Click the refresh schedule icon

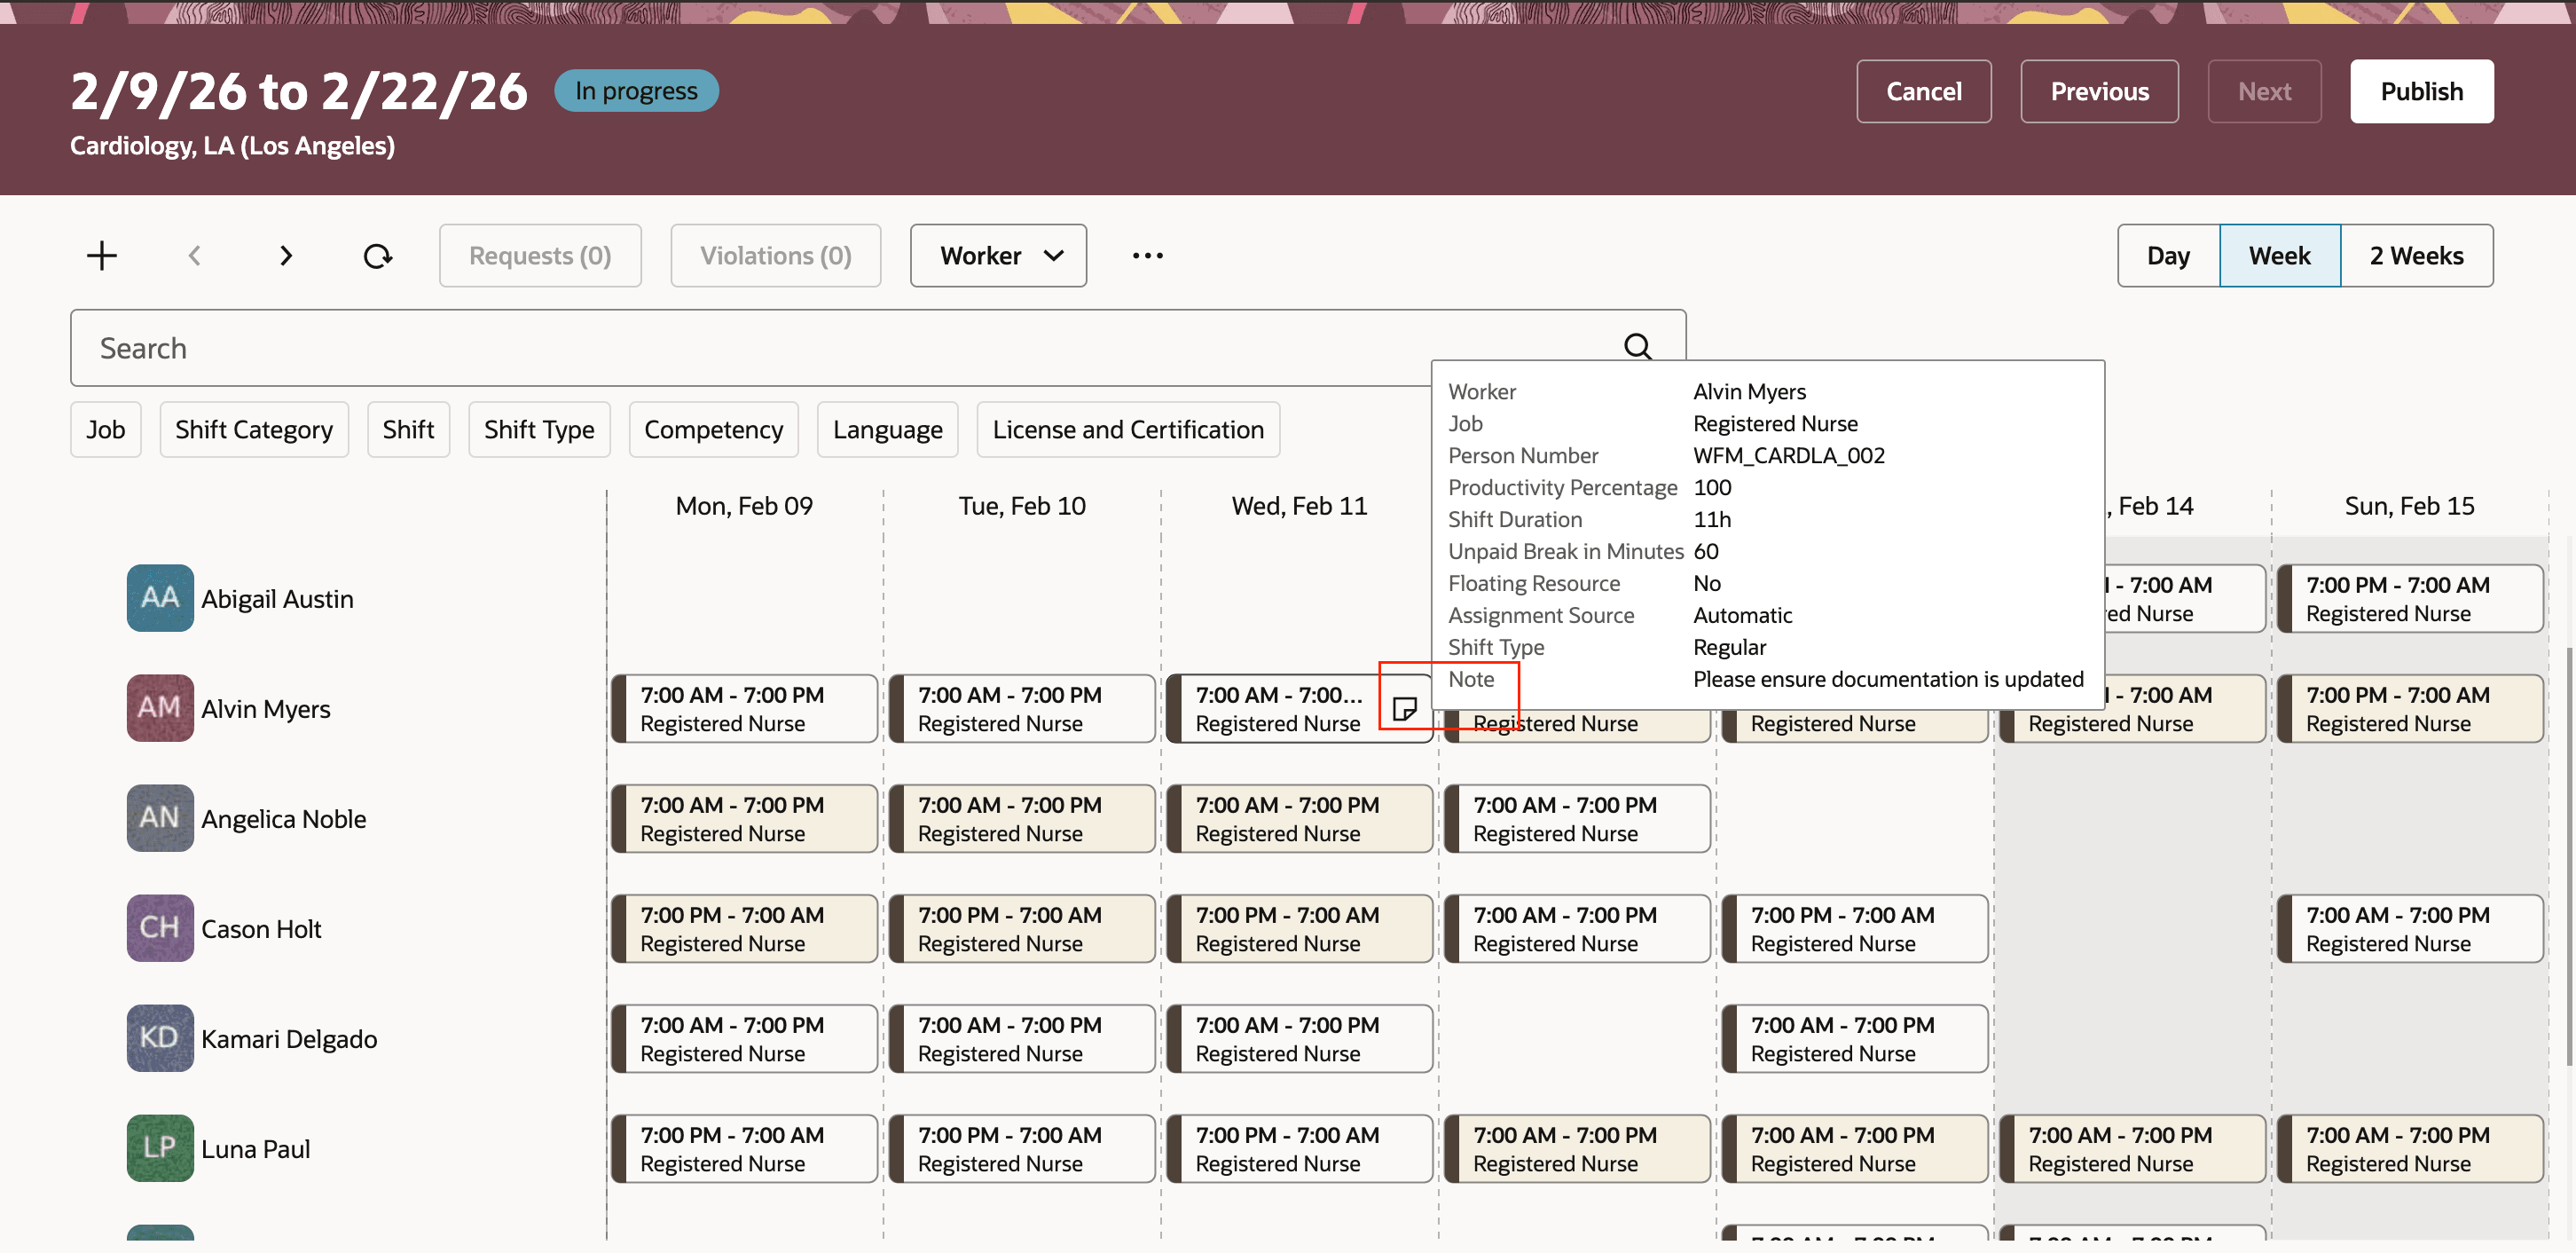pyautogui.click(x=378, y=255)
